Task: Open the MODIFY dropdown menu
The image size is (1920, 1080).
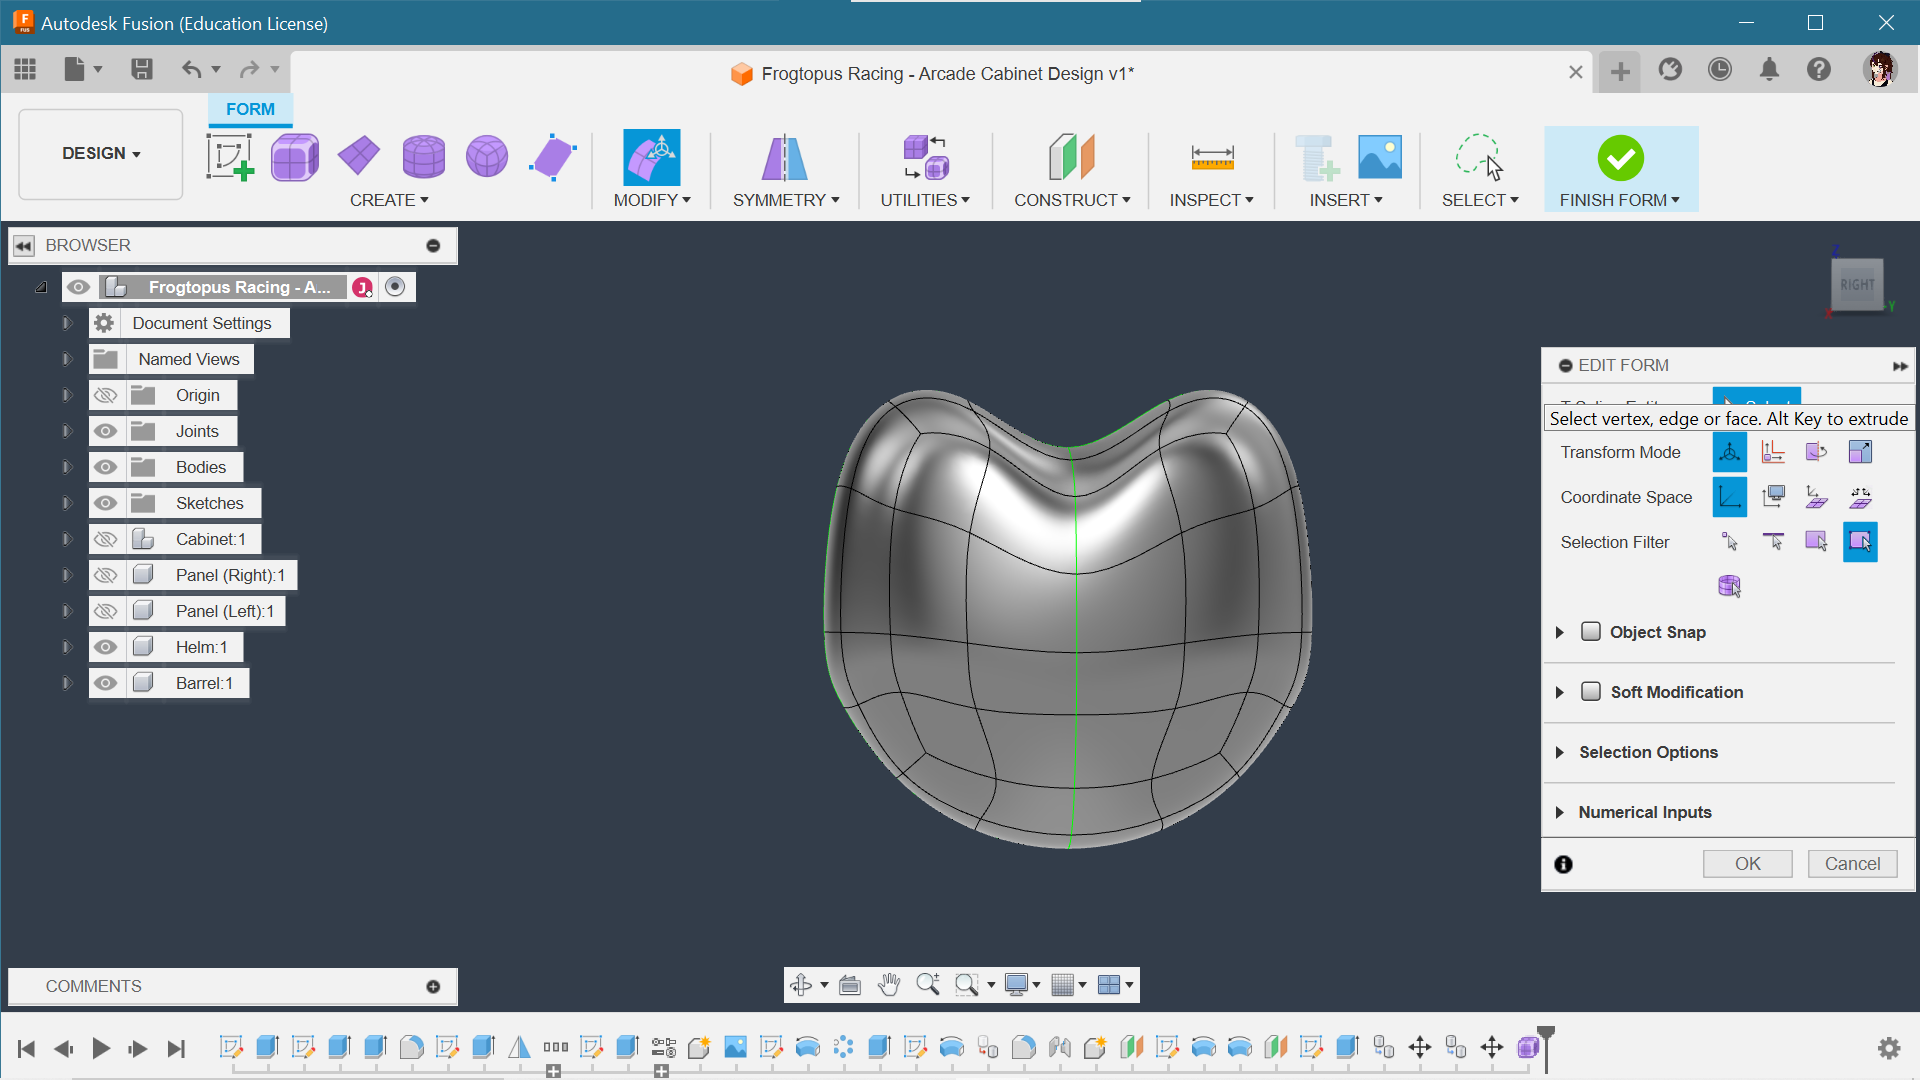Action: [652, 200]
